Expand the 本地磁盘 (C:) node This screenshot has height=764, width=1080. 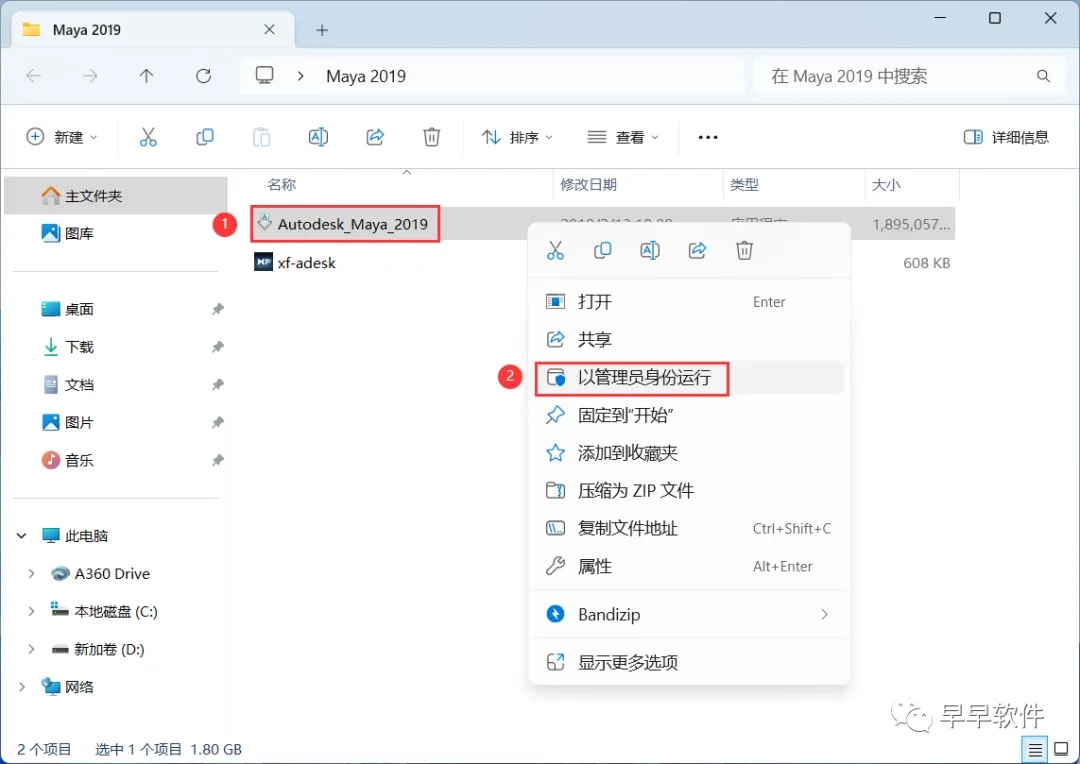click(31, 611)
